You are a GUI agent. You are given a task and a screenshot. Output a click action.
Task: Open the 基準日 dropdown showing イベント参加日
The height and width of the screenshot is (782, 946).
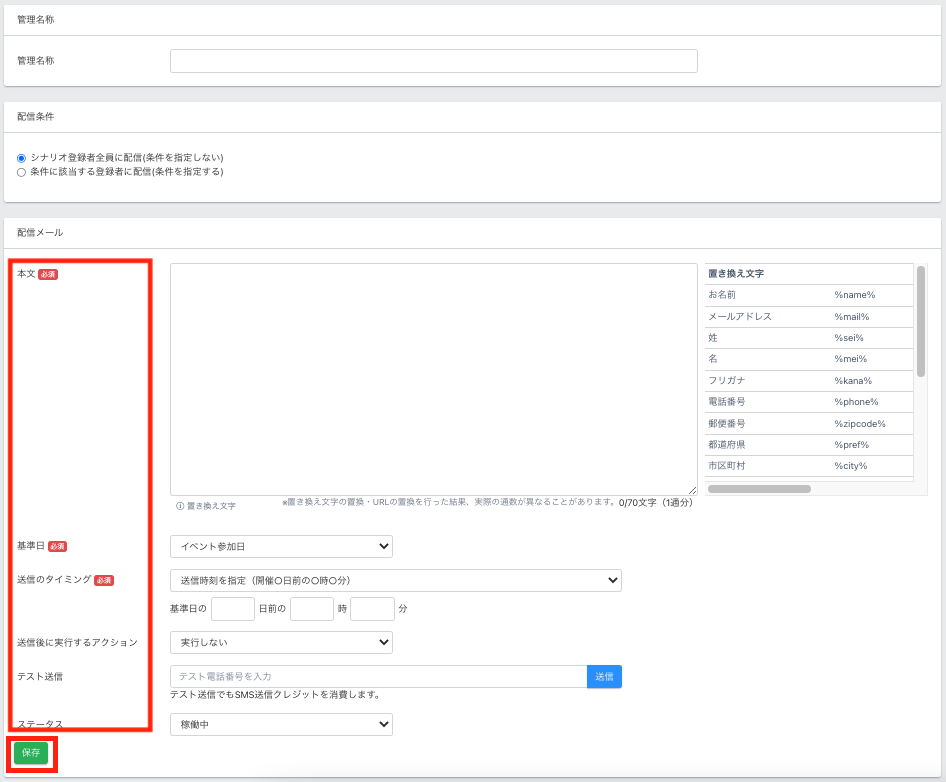coord(281,546)
